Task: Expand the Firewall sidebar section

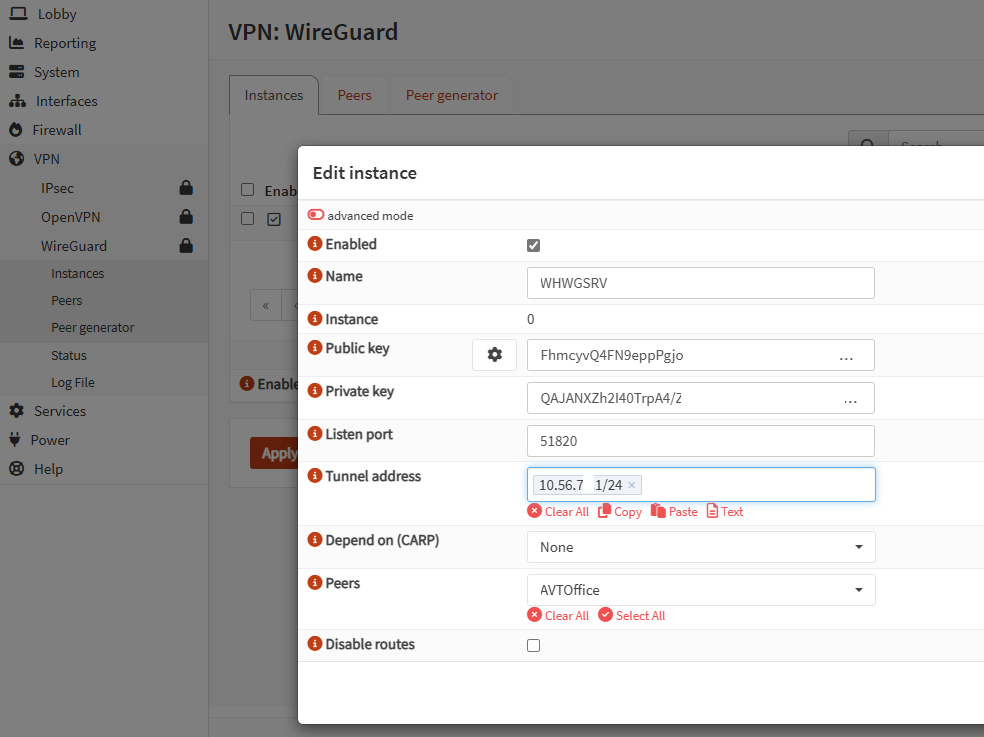Action: (x=104, y=130)
